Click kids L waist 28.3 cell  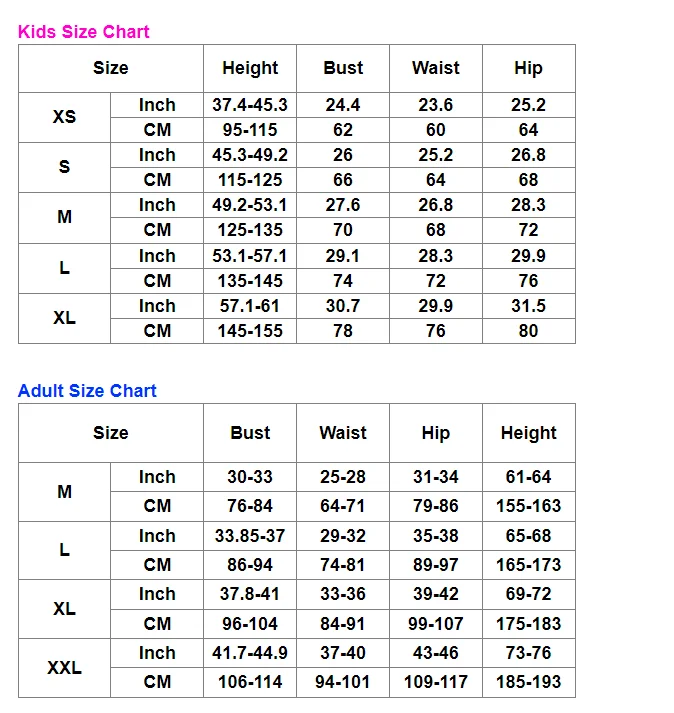[436, 256]
